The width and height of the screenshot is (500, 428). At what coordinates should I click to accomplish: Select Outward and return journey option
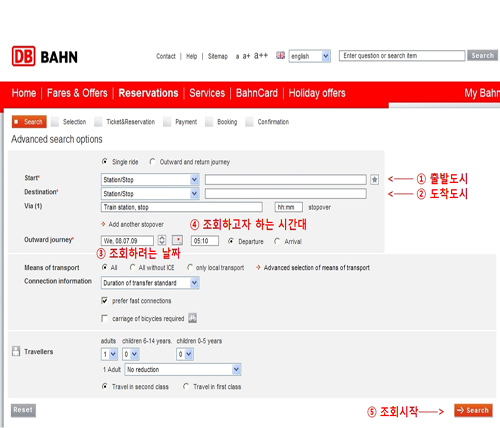(x=152, y=162)
